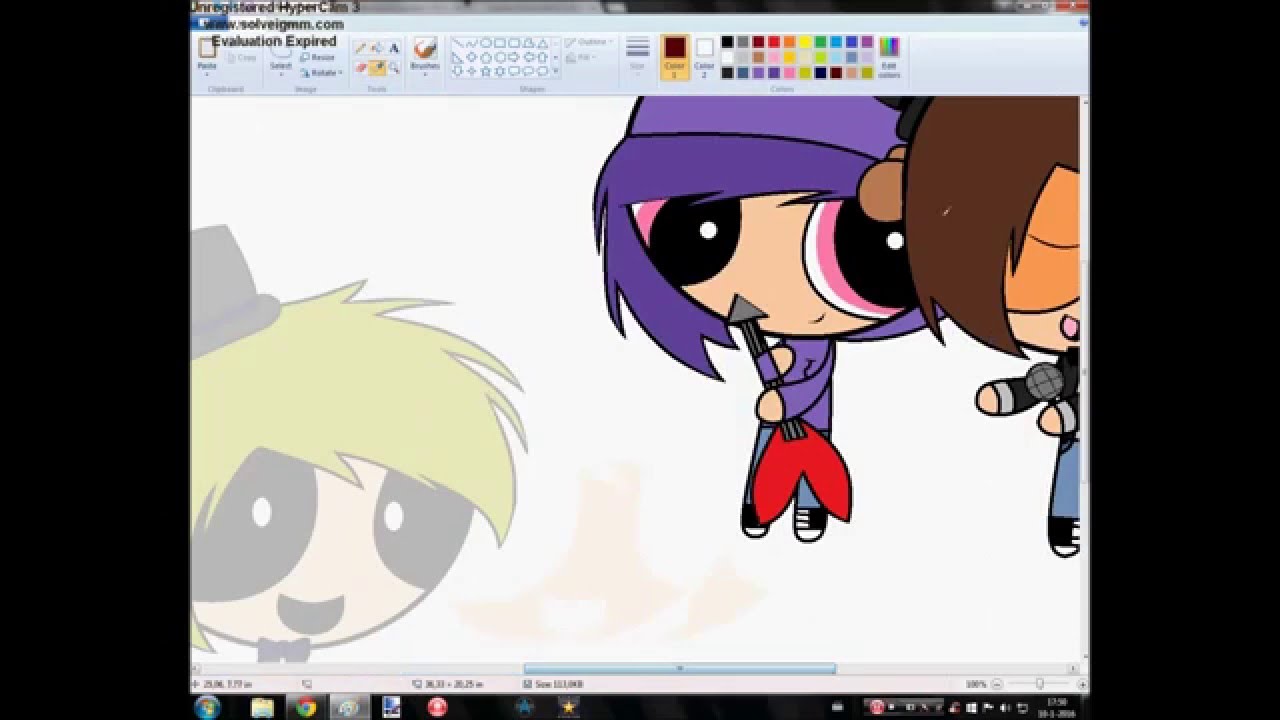Screen dimensions: 1280x720
Task: Click the Paste clipboard icon
Action: [x=207, y=49]
